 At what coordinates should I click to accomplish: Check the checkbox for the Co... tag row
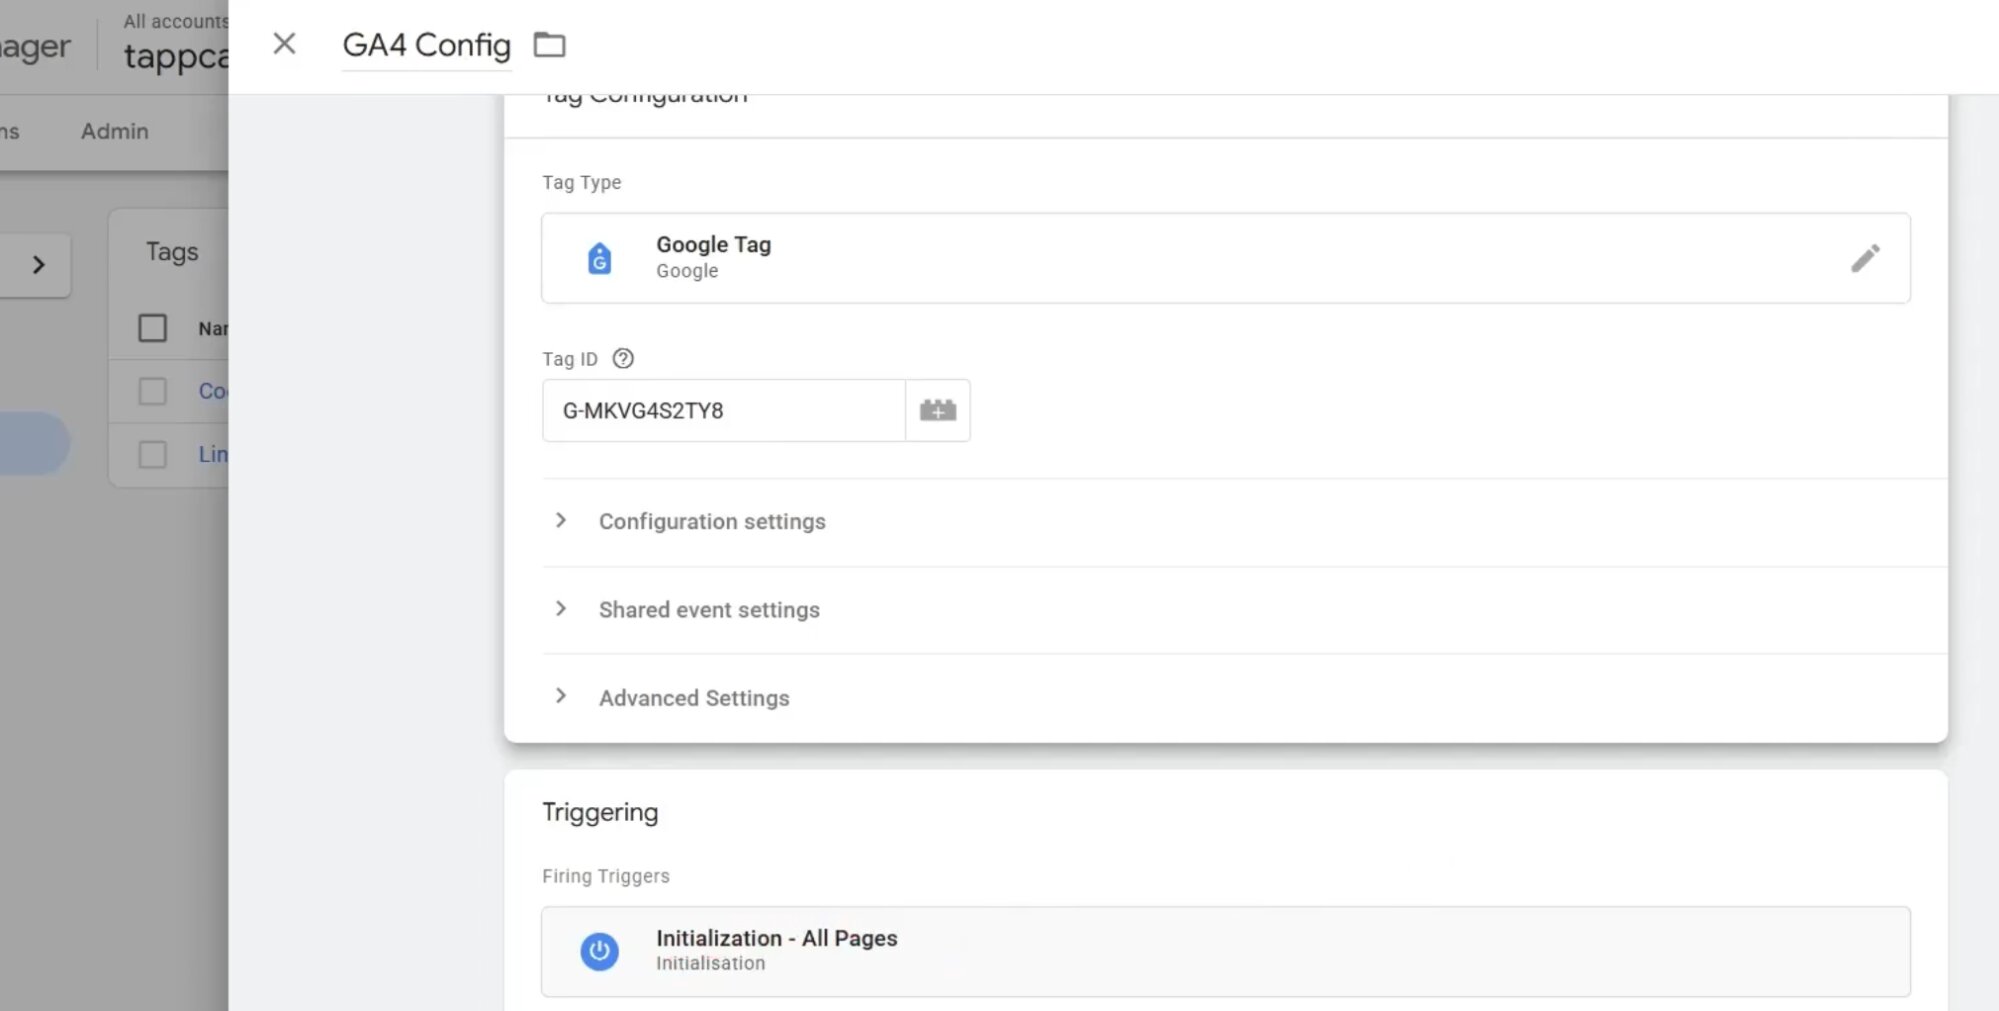[x=152, y=391]
